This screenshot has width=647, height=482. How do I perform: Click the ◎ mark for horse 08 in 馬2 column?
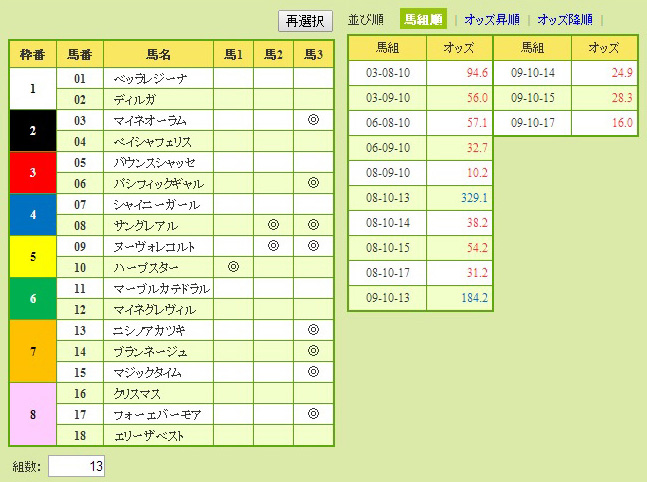click(x=273, y=225)
